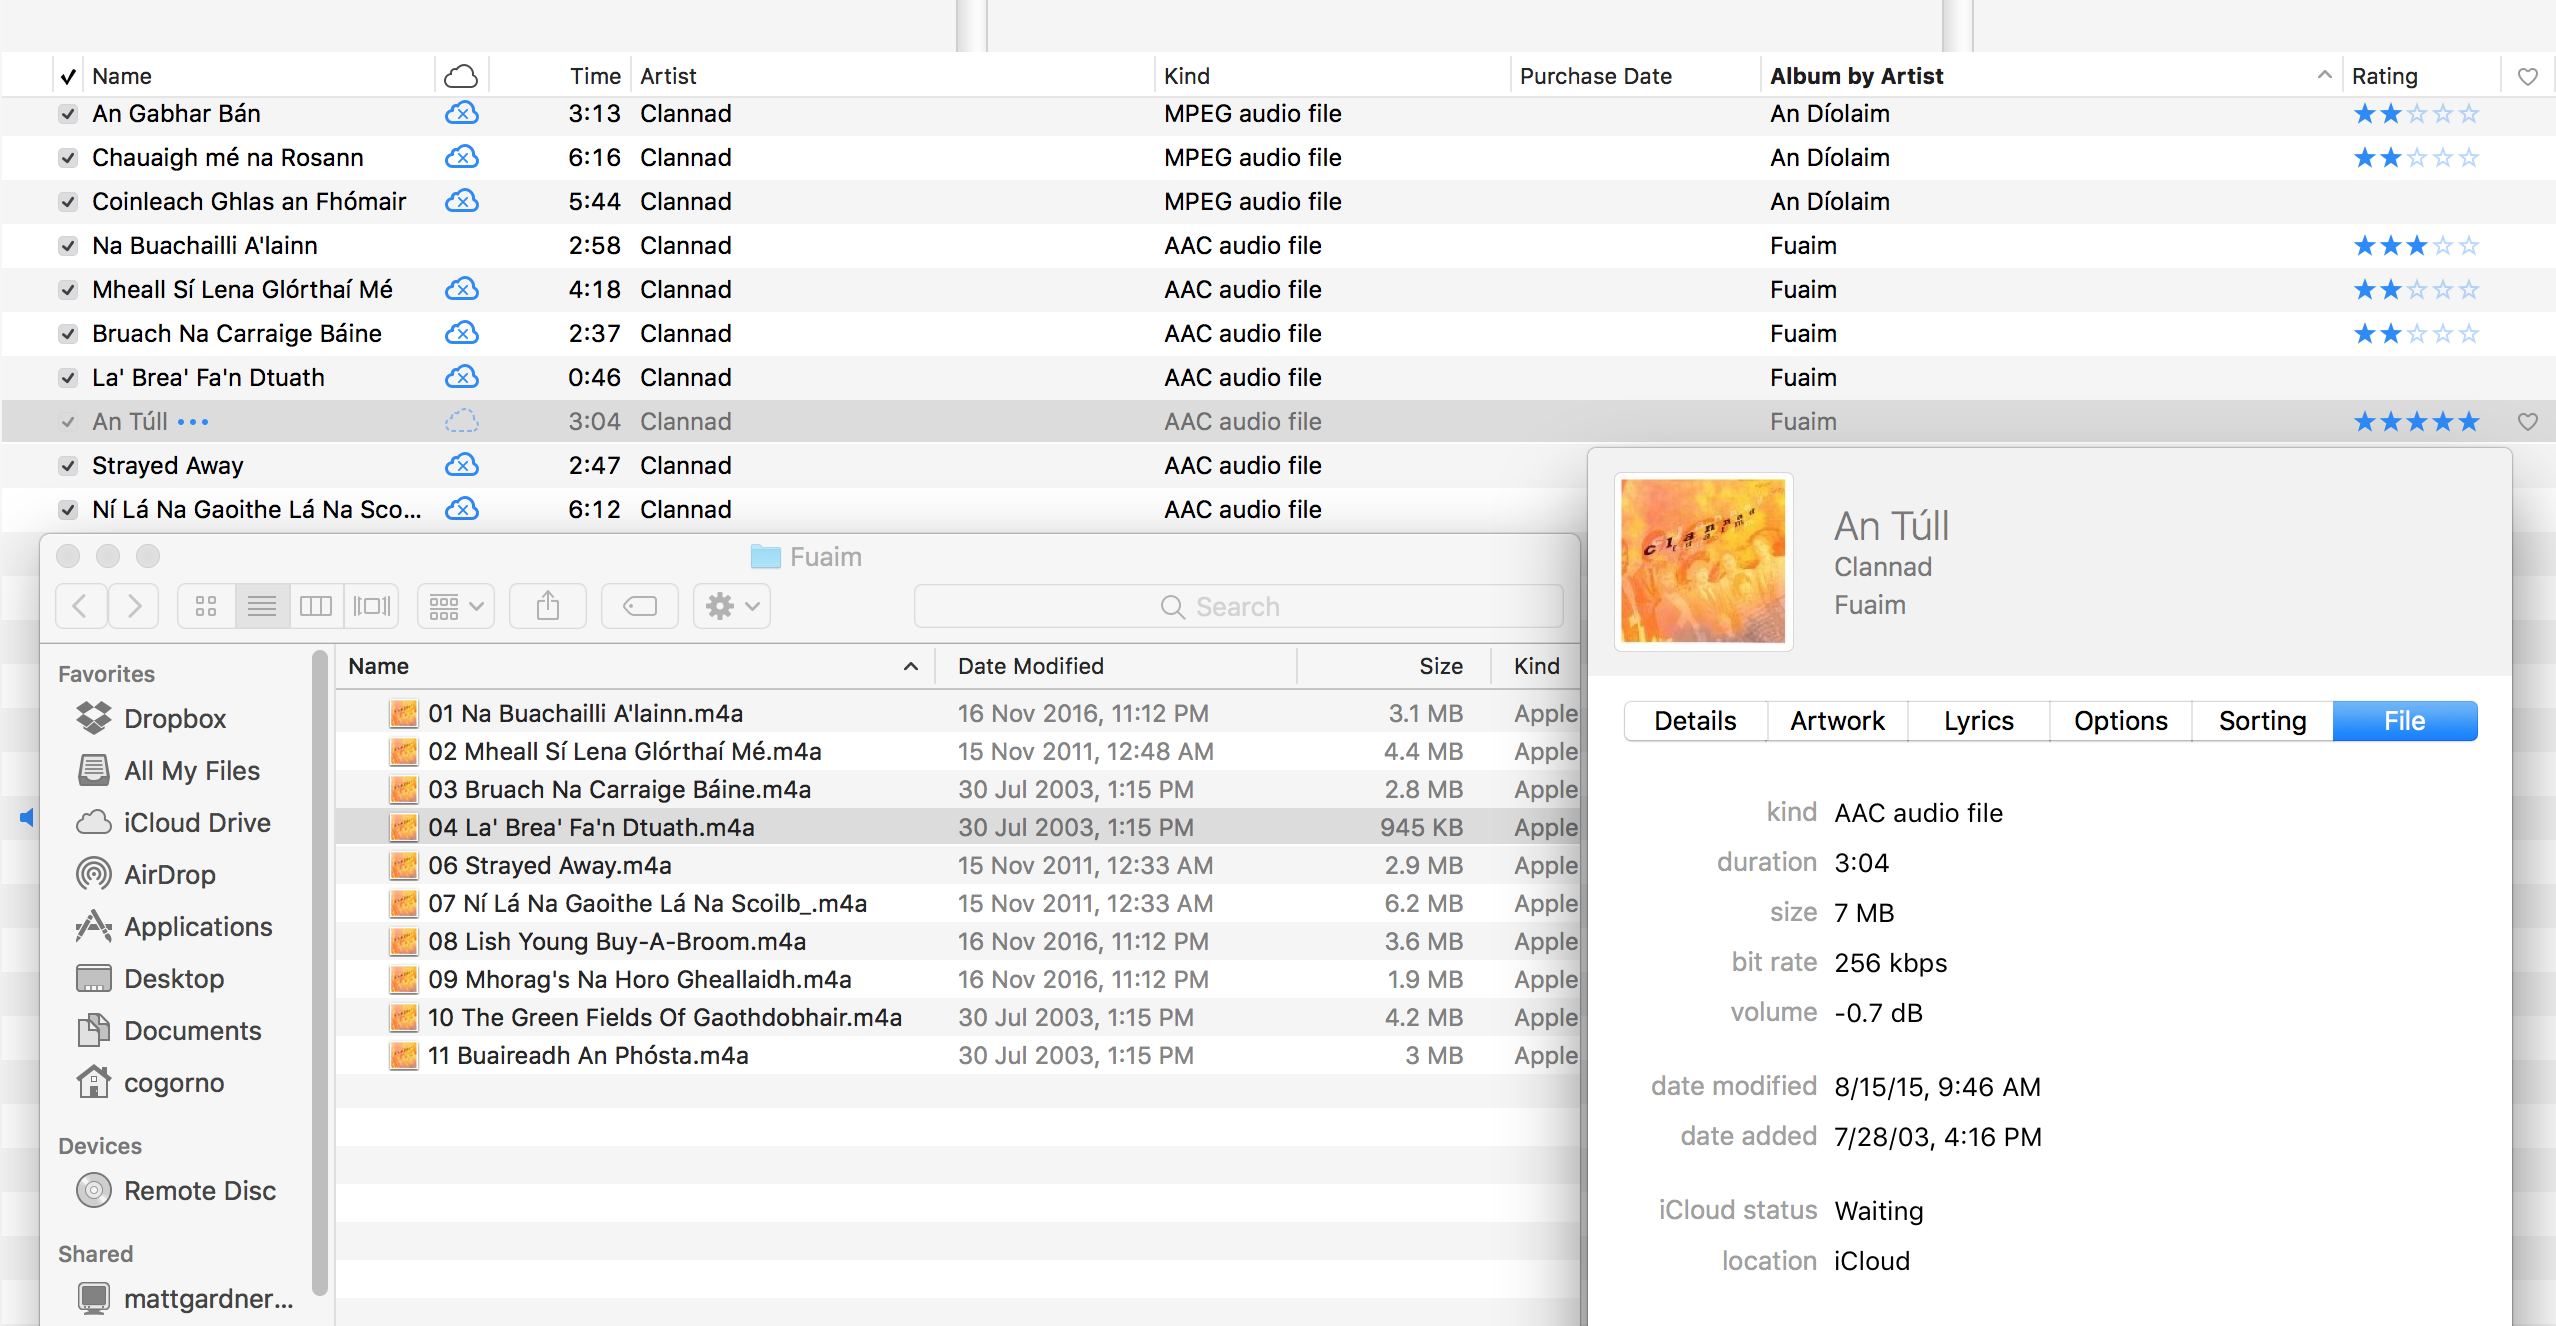2556x1326 pixels.
Task: Click the Finder share icon
Action: coord(547,606)
